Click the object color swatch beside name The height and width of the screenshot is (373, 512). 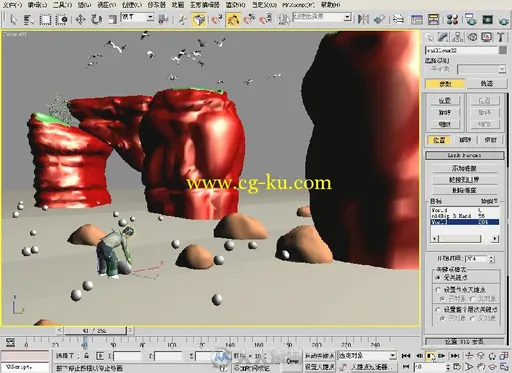pyautogui.click(x=503, y=50)
